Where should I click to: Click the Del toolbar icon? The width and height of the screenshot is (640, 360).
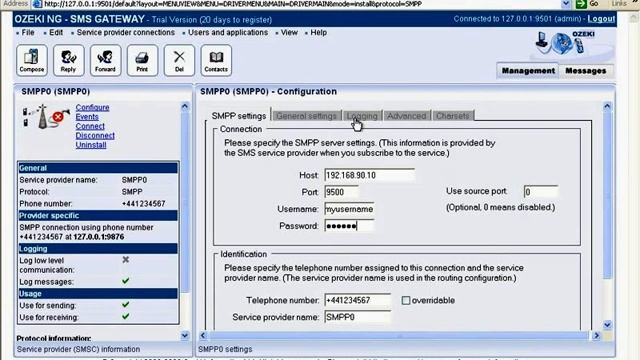179,60
